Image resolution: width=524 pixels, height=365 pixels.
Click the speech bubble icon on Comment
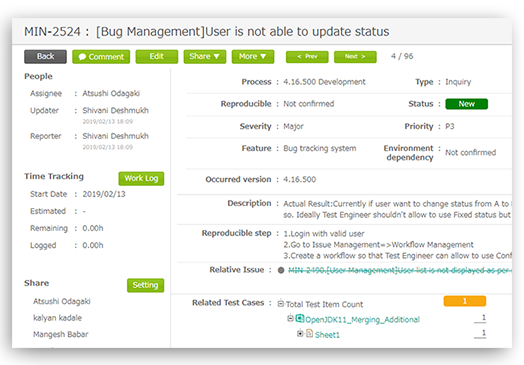pos(82,57)
